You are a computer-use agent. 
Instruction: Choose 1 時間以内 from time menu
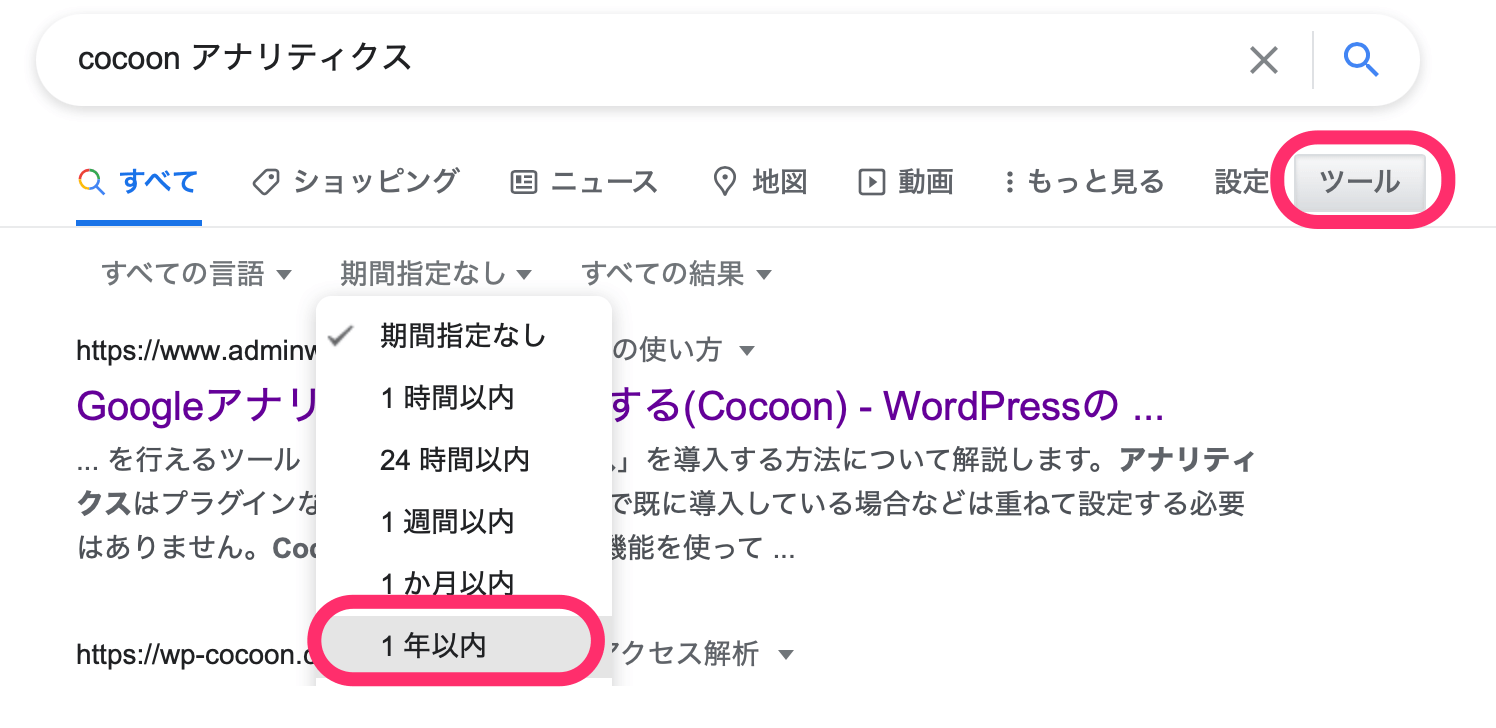[446, 398]
